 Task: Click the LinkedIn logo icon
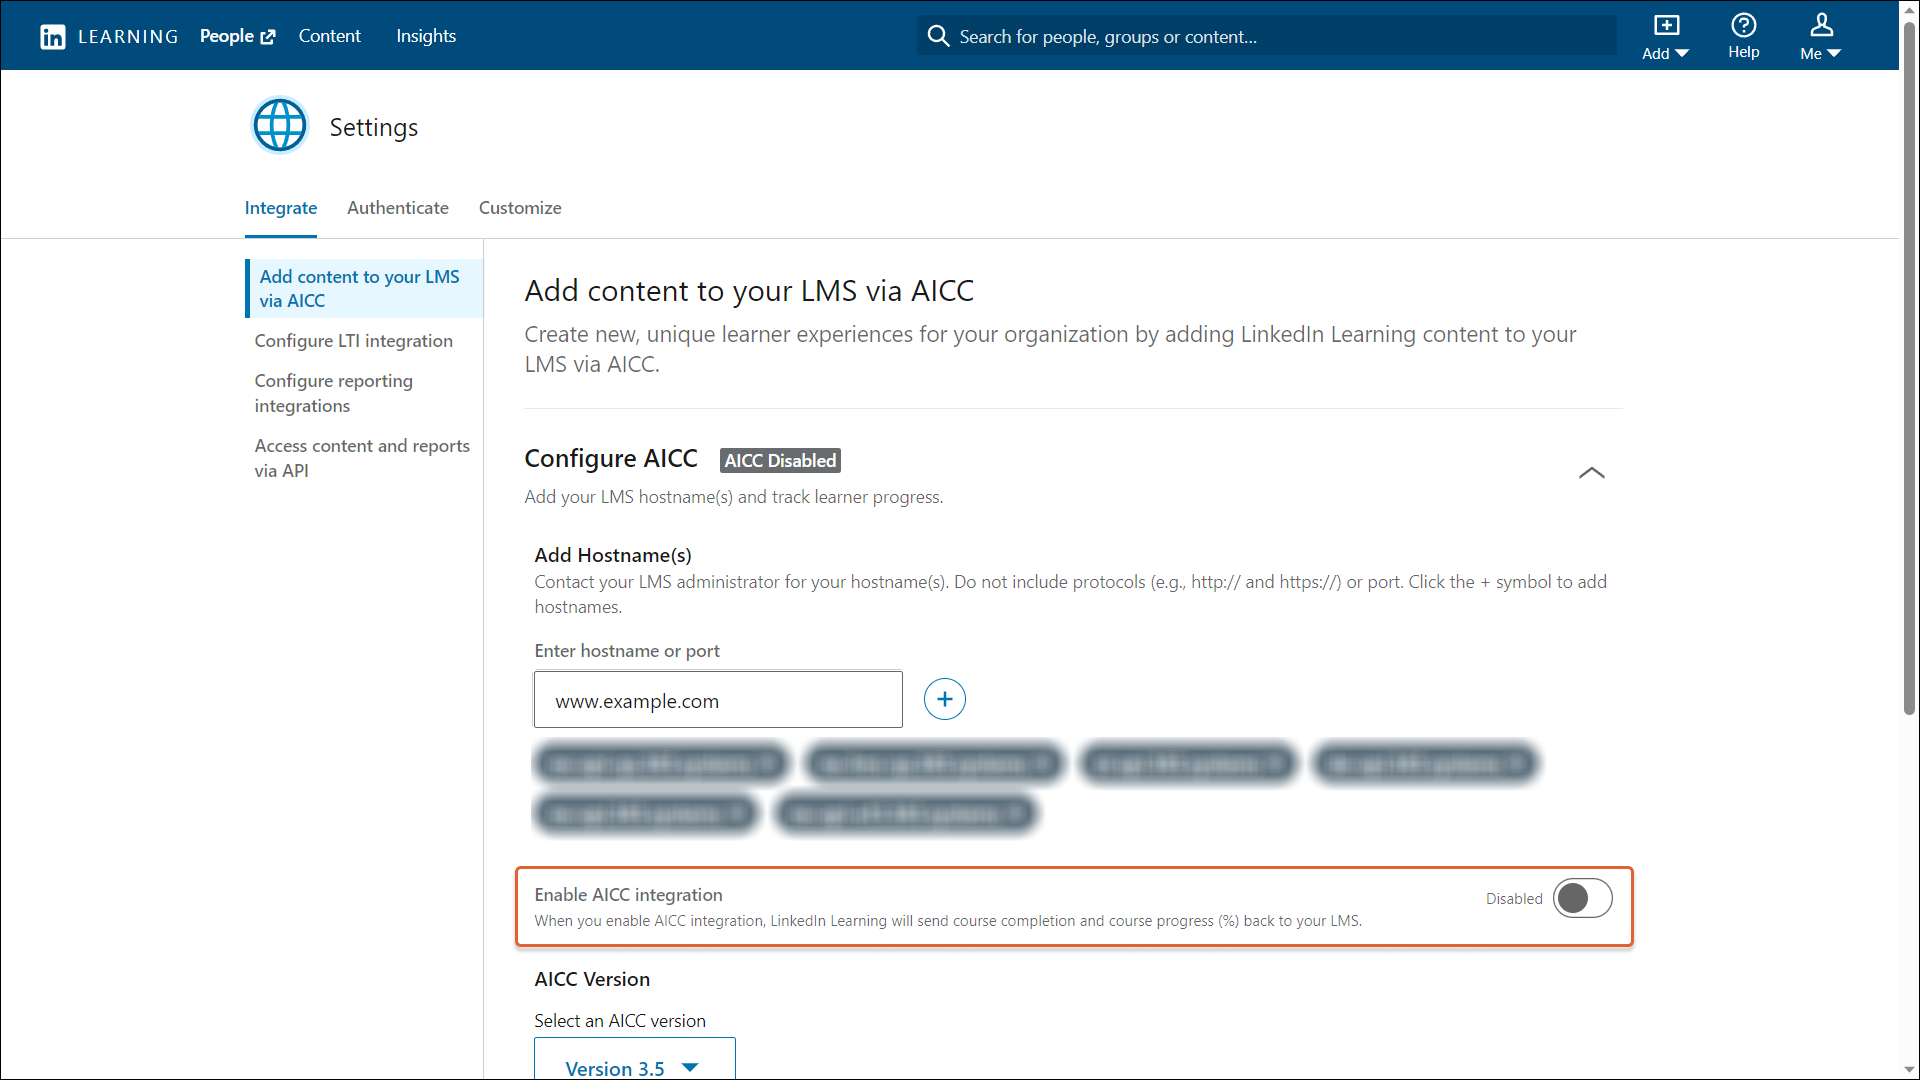52,37
